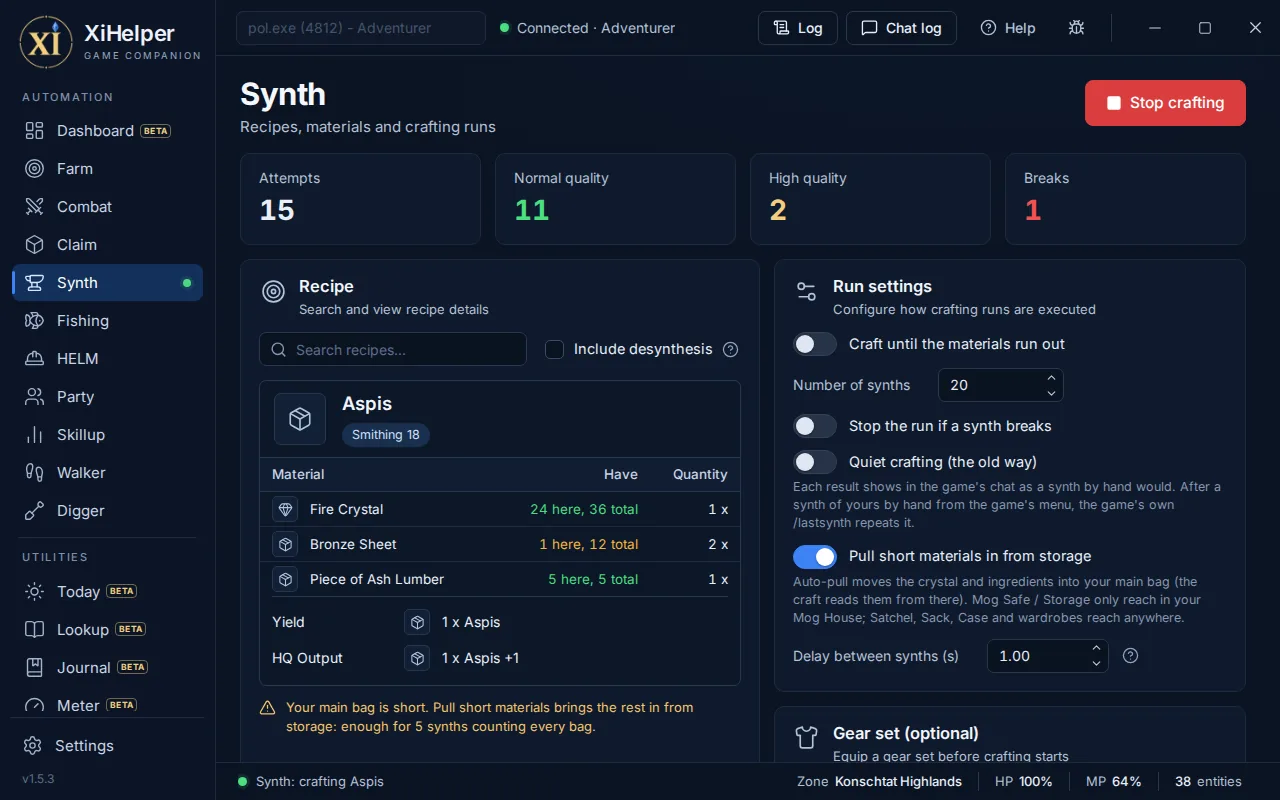The height and width of the screenshot is (800, 1280).
Task: Click the help icon beside Include desynthesis
Action: point(730,349)
